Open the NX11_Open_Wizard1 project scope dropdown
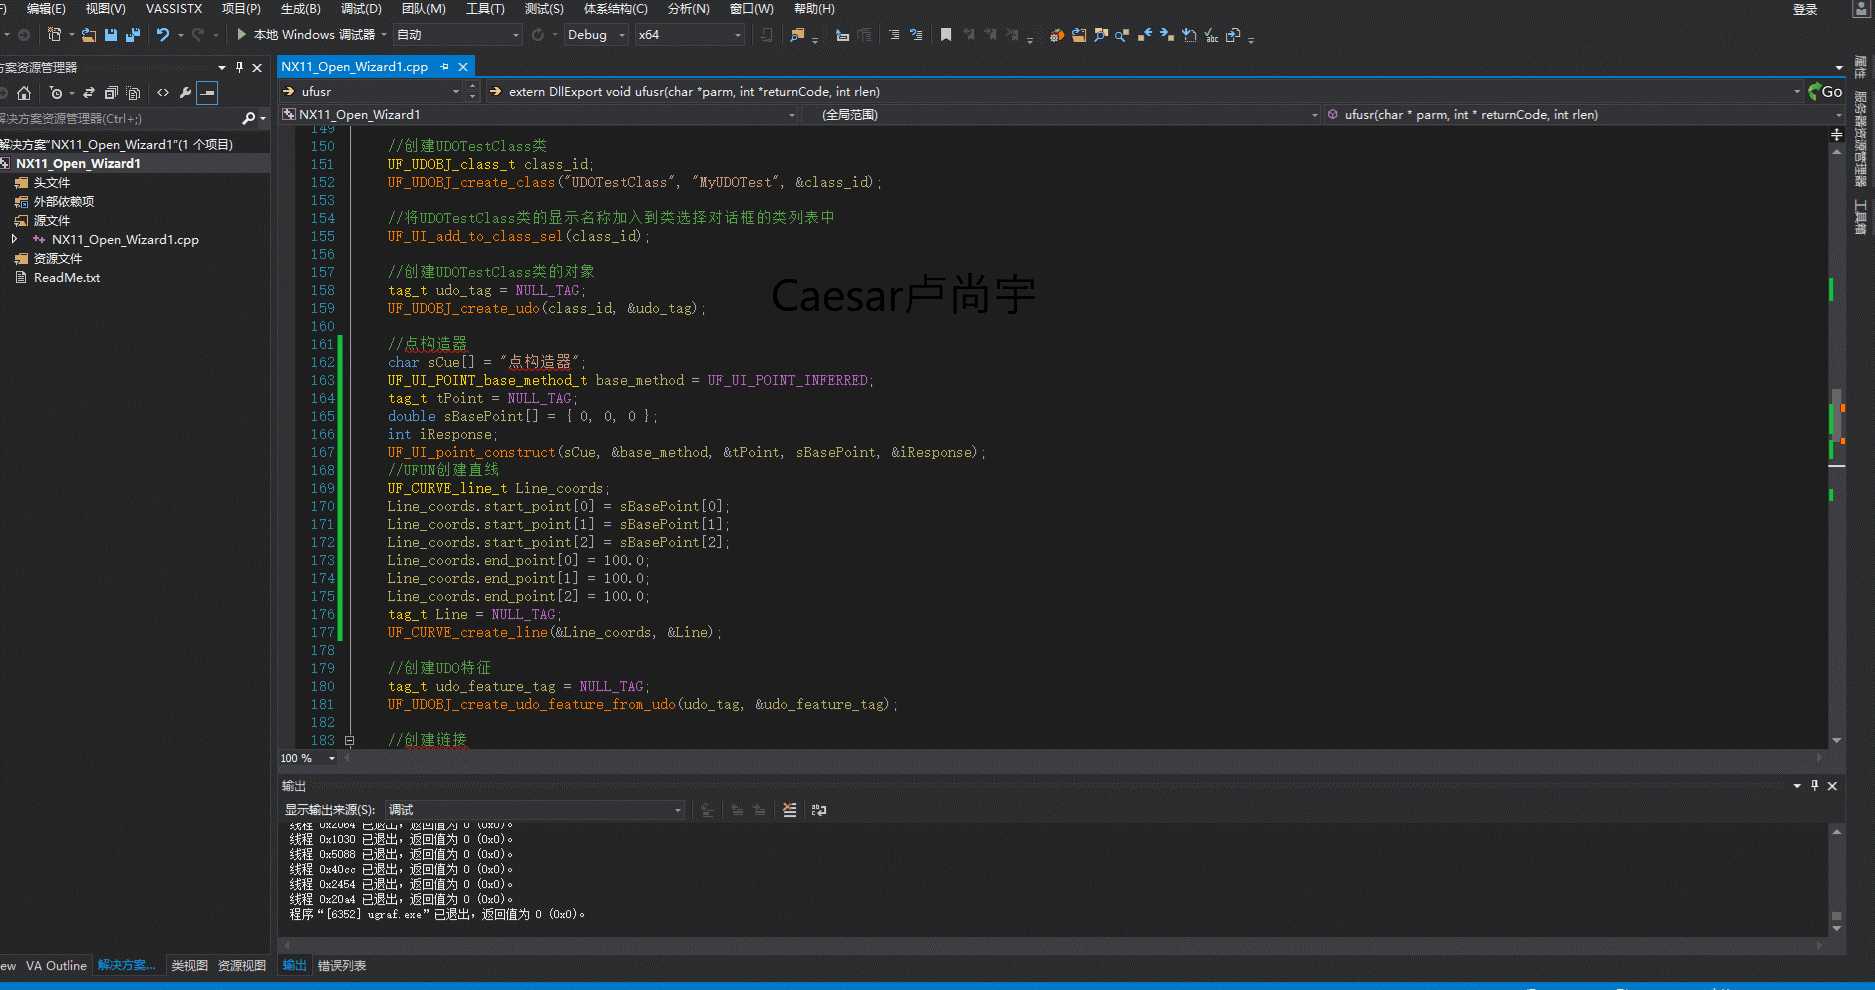 [x=539, y=115]
